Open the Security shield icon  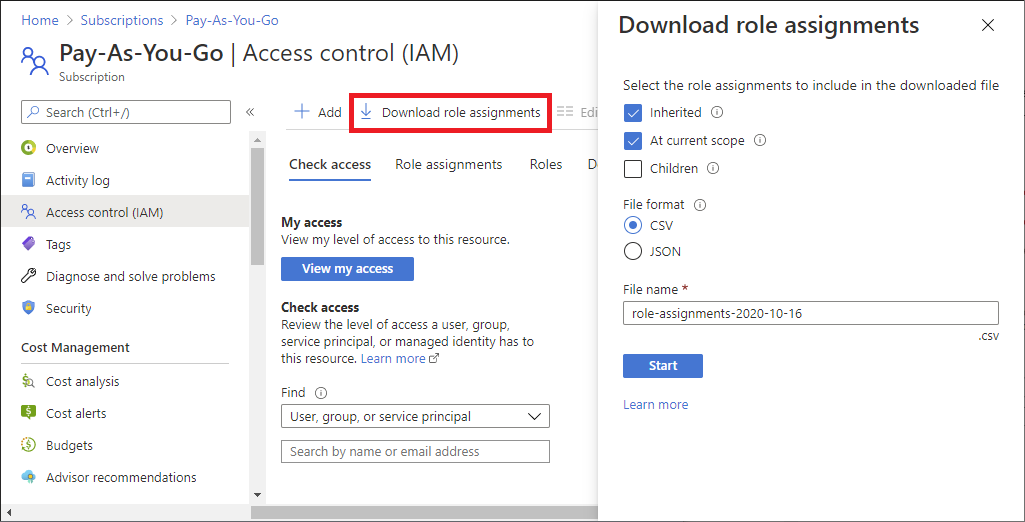28,308
